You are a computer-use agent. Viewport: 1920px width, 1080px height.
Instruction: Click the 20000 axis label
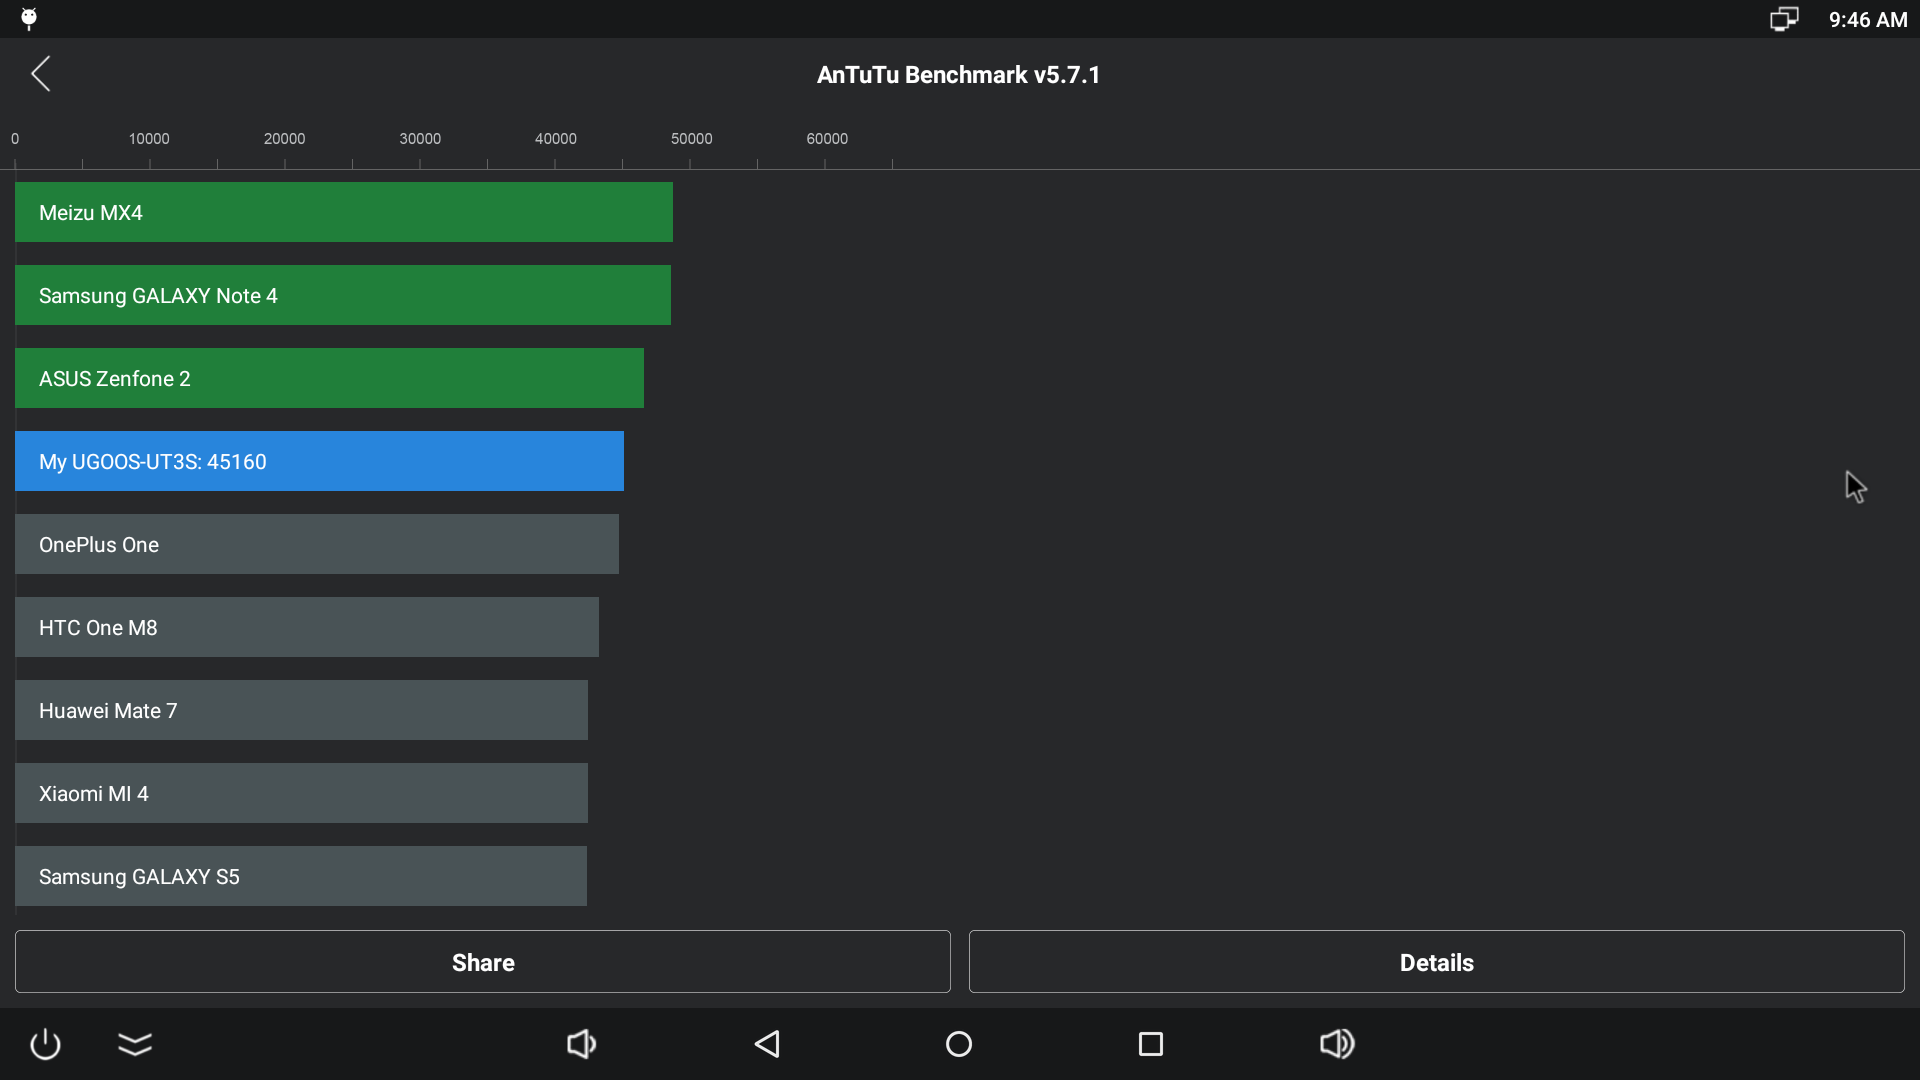(x=284, y=139)
